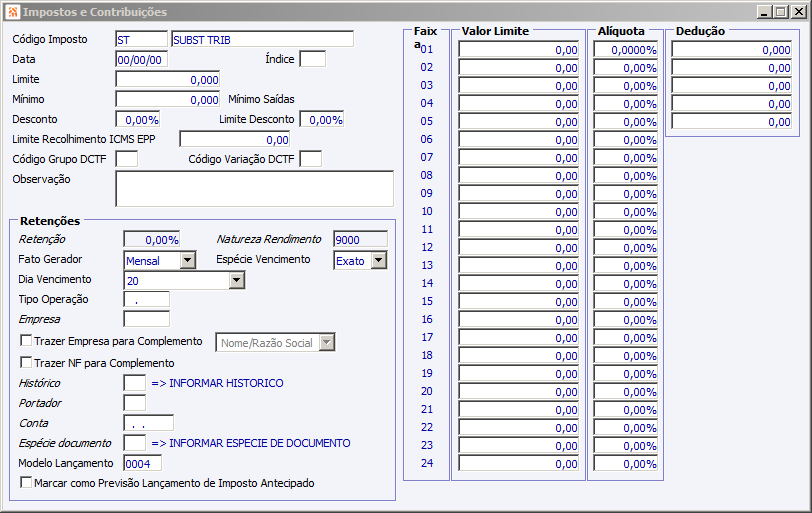
Task: Click the first Dedução field showing 0,000
Action: pos(732,49)
